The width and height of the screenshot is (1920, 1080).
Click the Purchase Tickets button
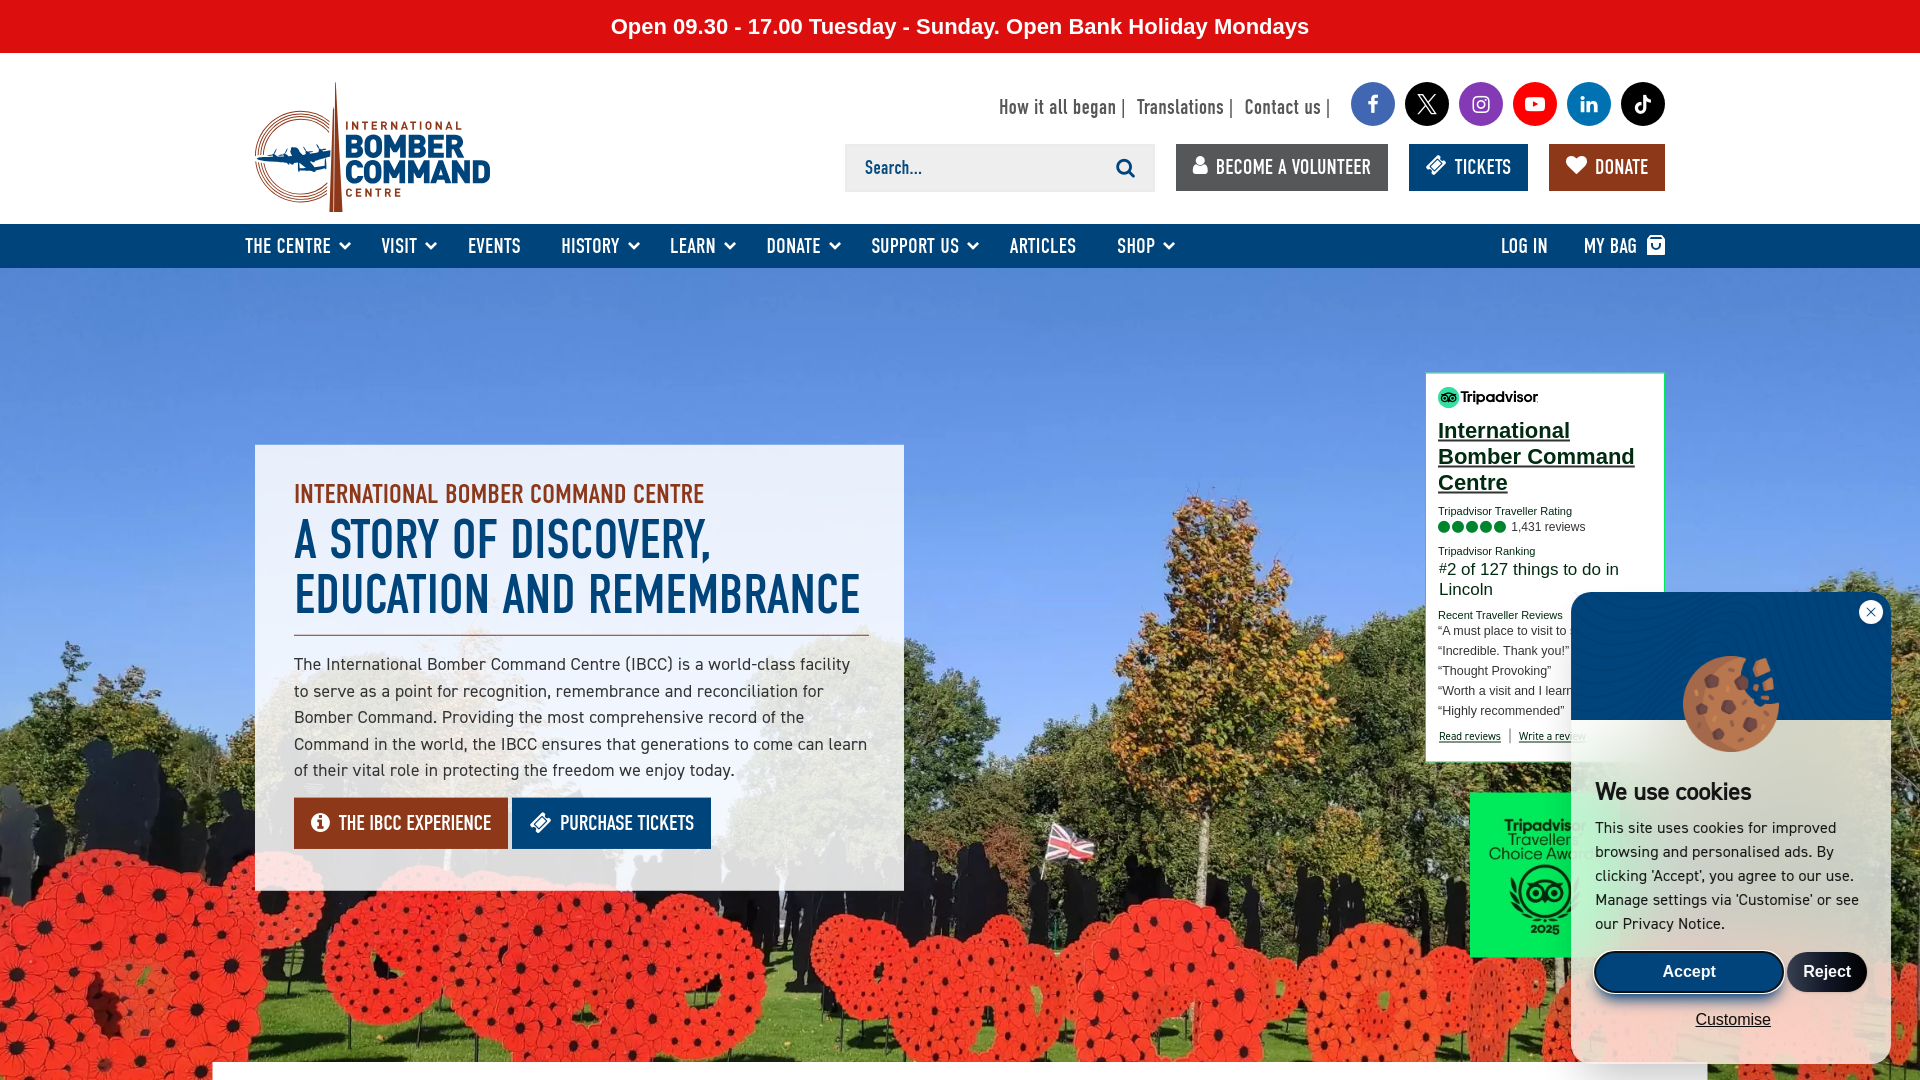611,823
